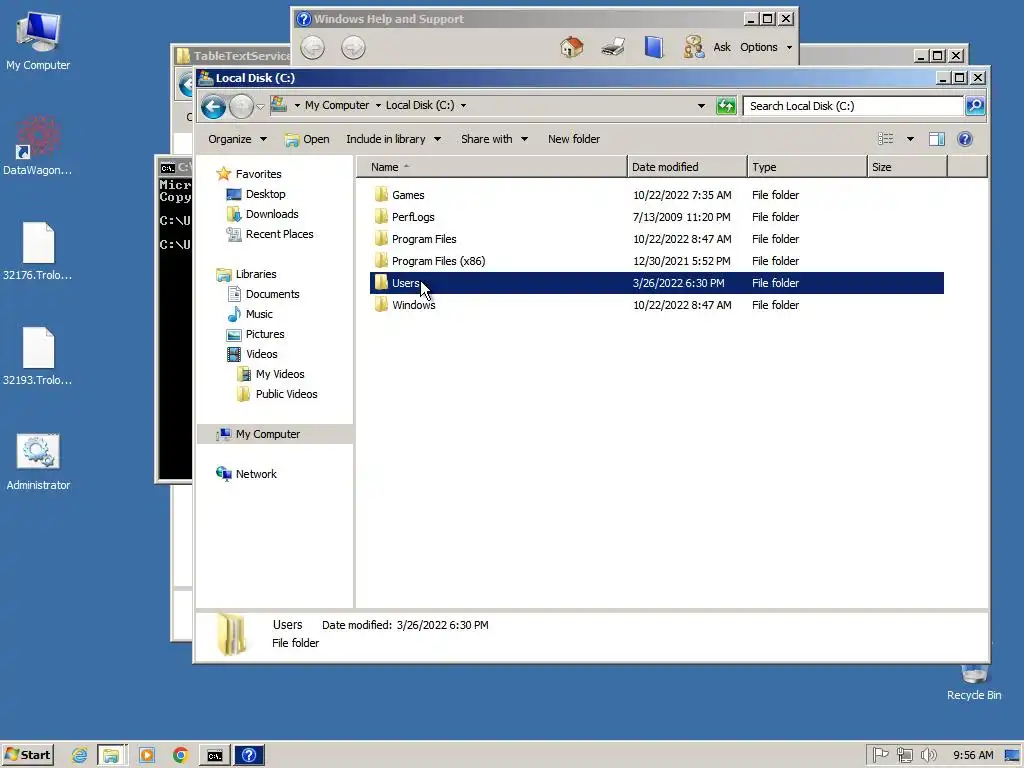Toggle the preview pane icon
Screen dimensions: 1024x768
936,139
